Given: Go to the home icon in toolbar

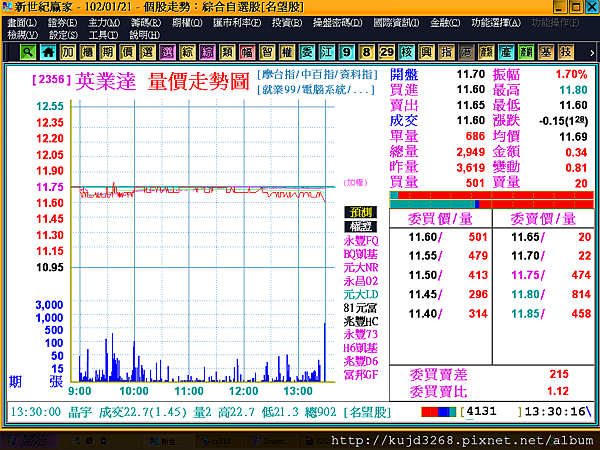Looking at the screenshot, I should coord(48,52).
